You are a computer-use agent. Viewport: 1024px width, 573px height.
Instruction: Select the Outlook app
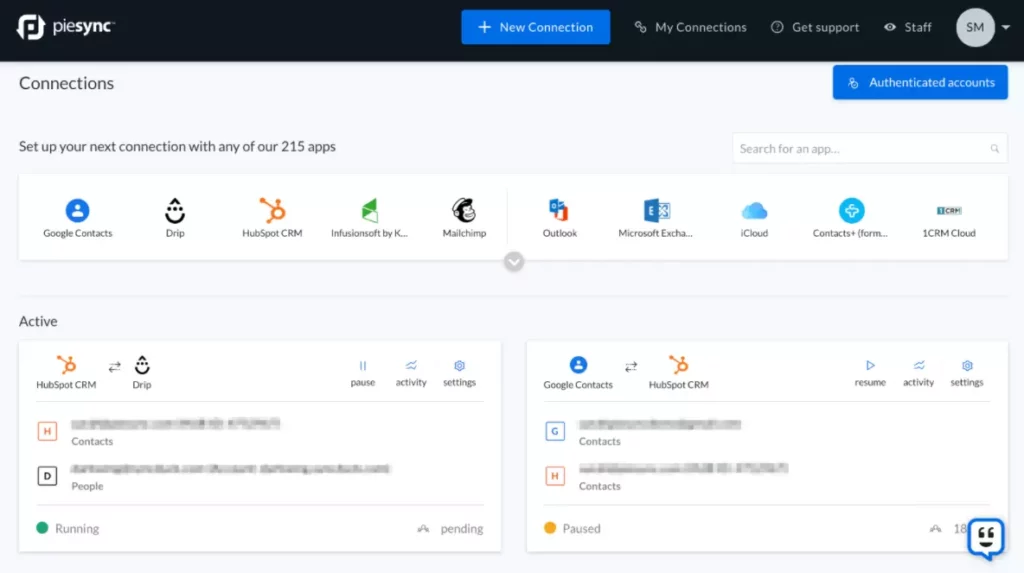click(560, 218)
